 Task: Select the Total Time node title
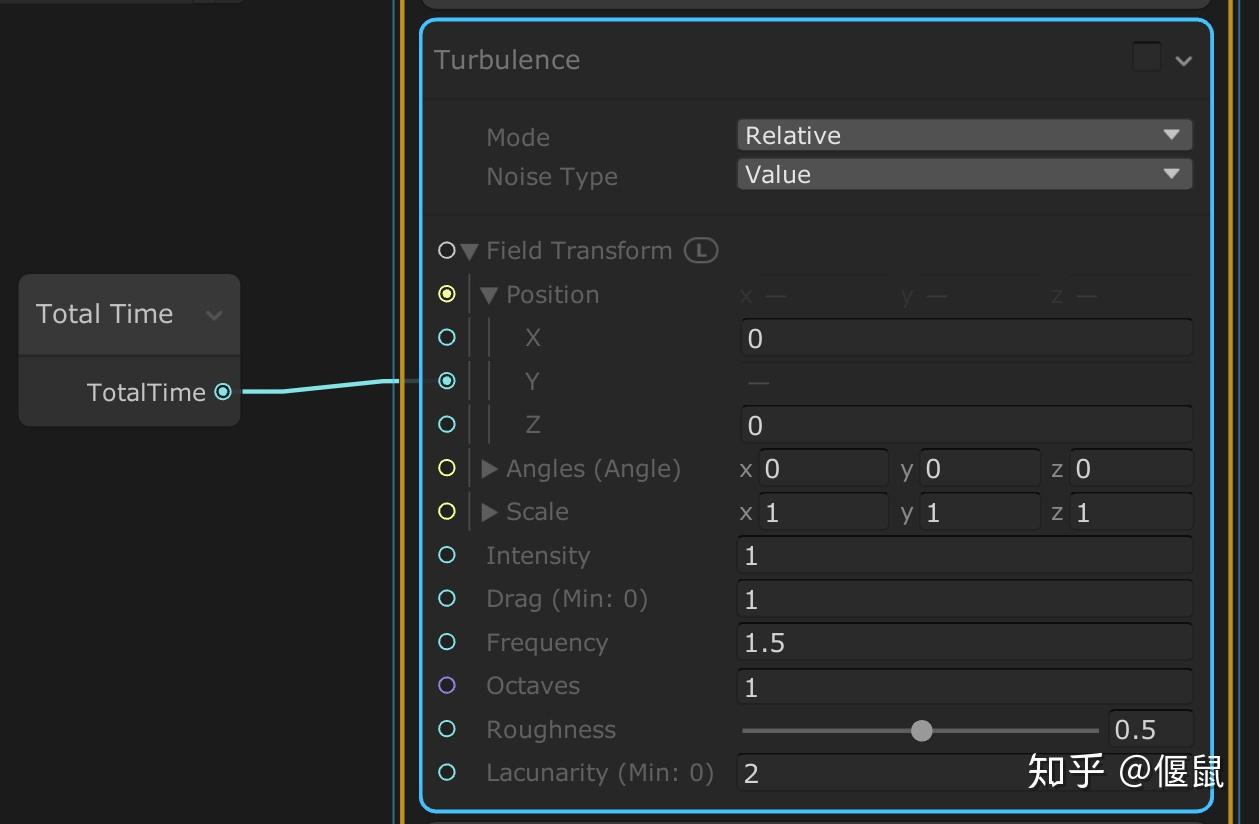coord(104,313)
